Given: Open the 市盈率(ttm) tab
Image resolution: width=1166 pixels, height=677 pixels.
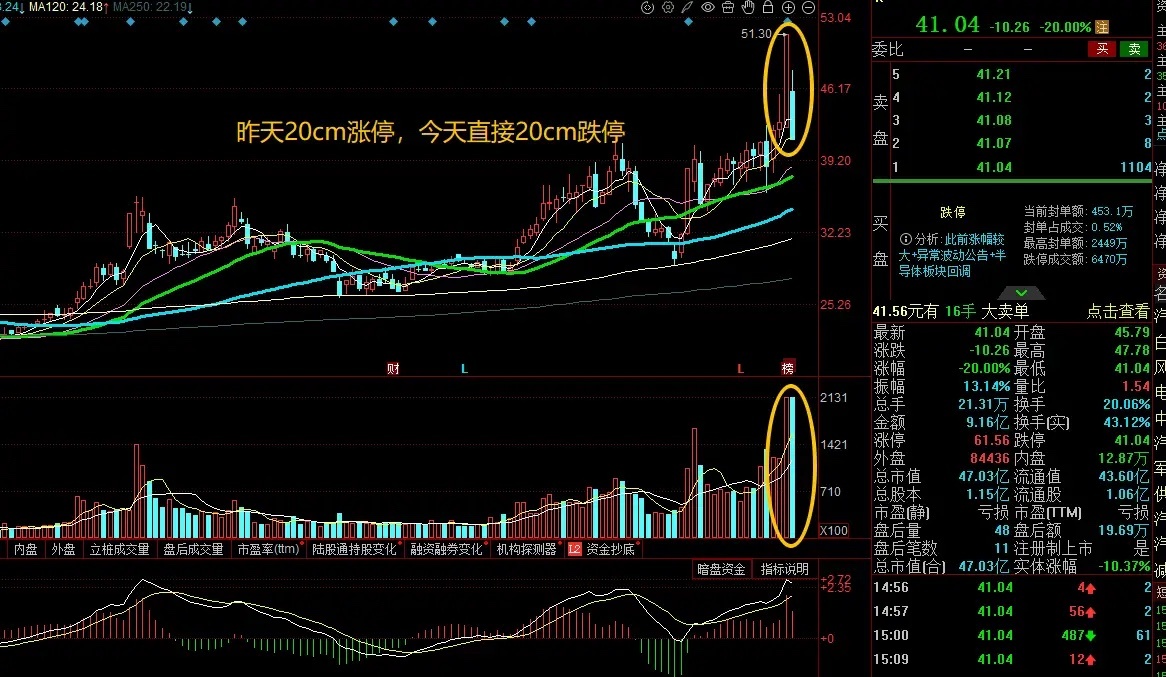Looking at the screenshot, I should click(268, 549).
